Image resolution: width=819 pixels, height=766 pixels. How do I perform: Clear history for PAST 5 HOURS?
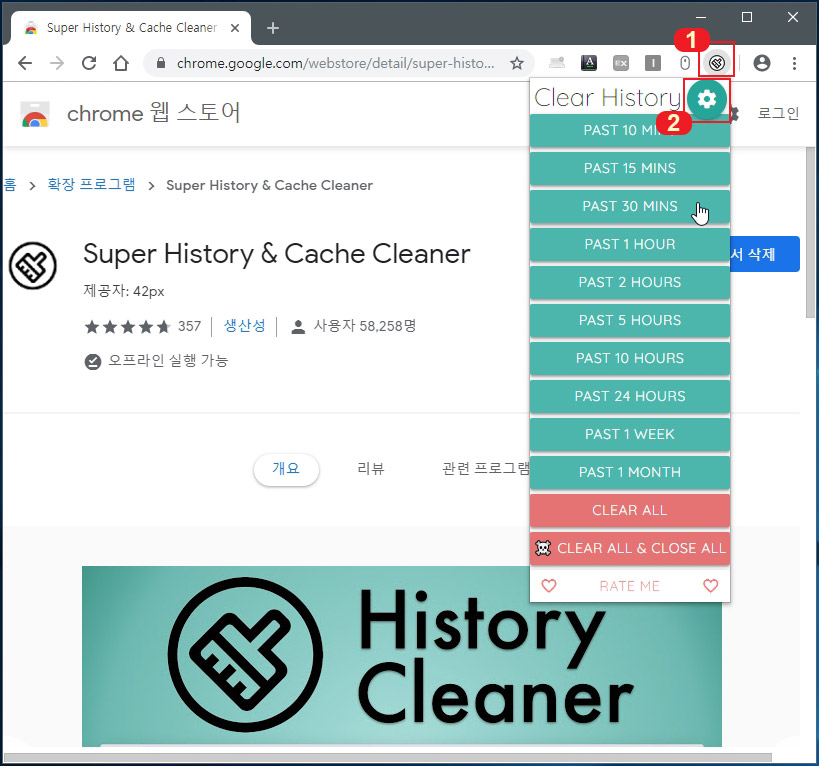tap(629, 320)
